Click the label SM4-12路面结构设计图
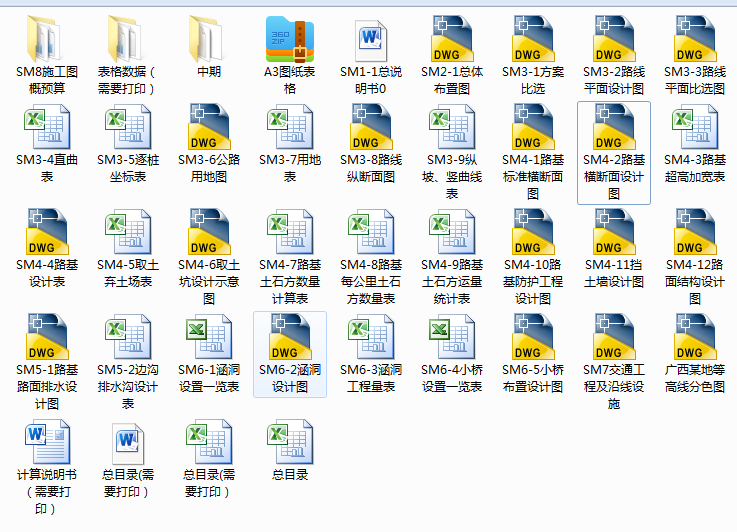The height and width of the screenshot is (532, 737). pyautogui.click(x=695, y=282)
